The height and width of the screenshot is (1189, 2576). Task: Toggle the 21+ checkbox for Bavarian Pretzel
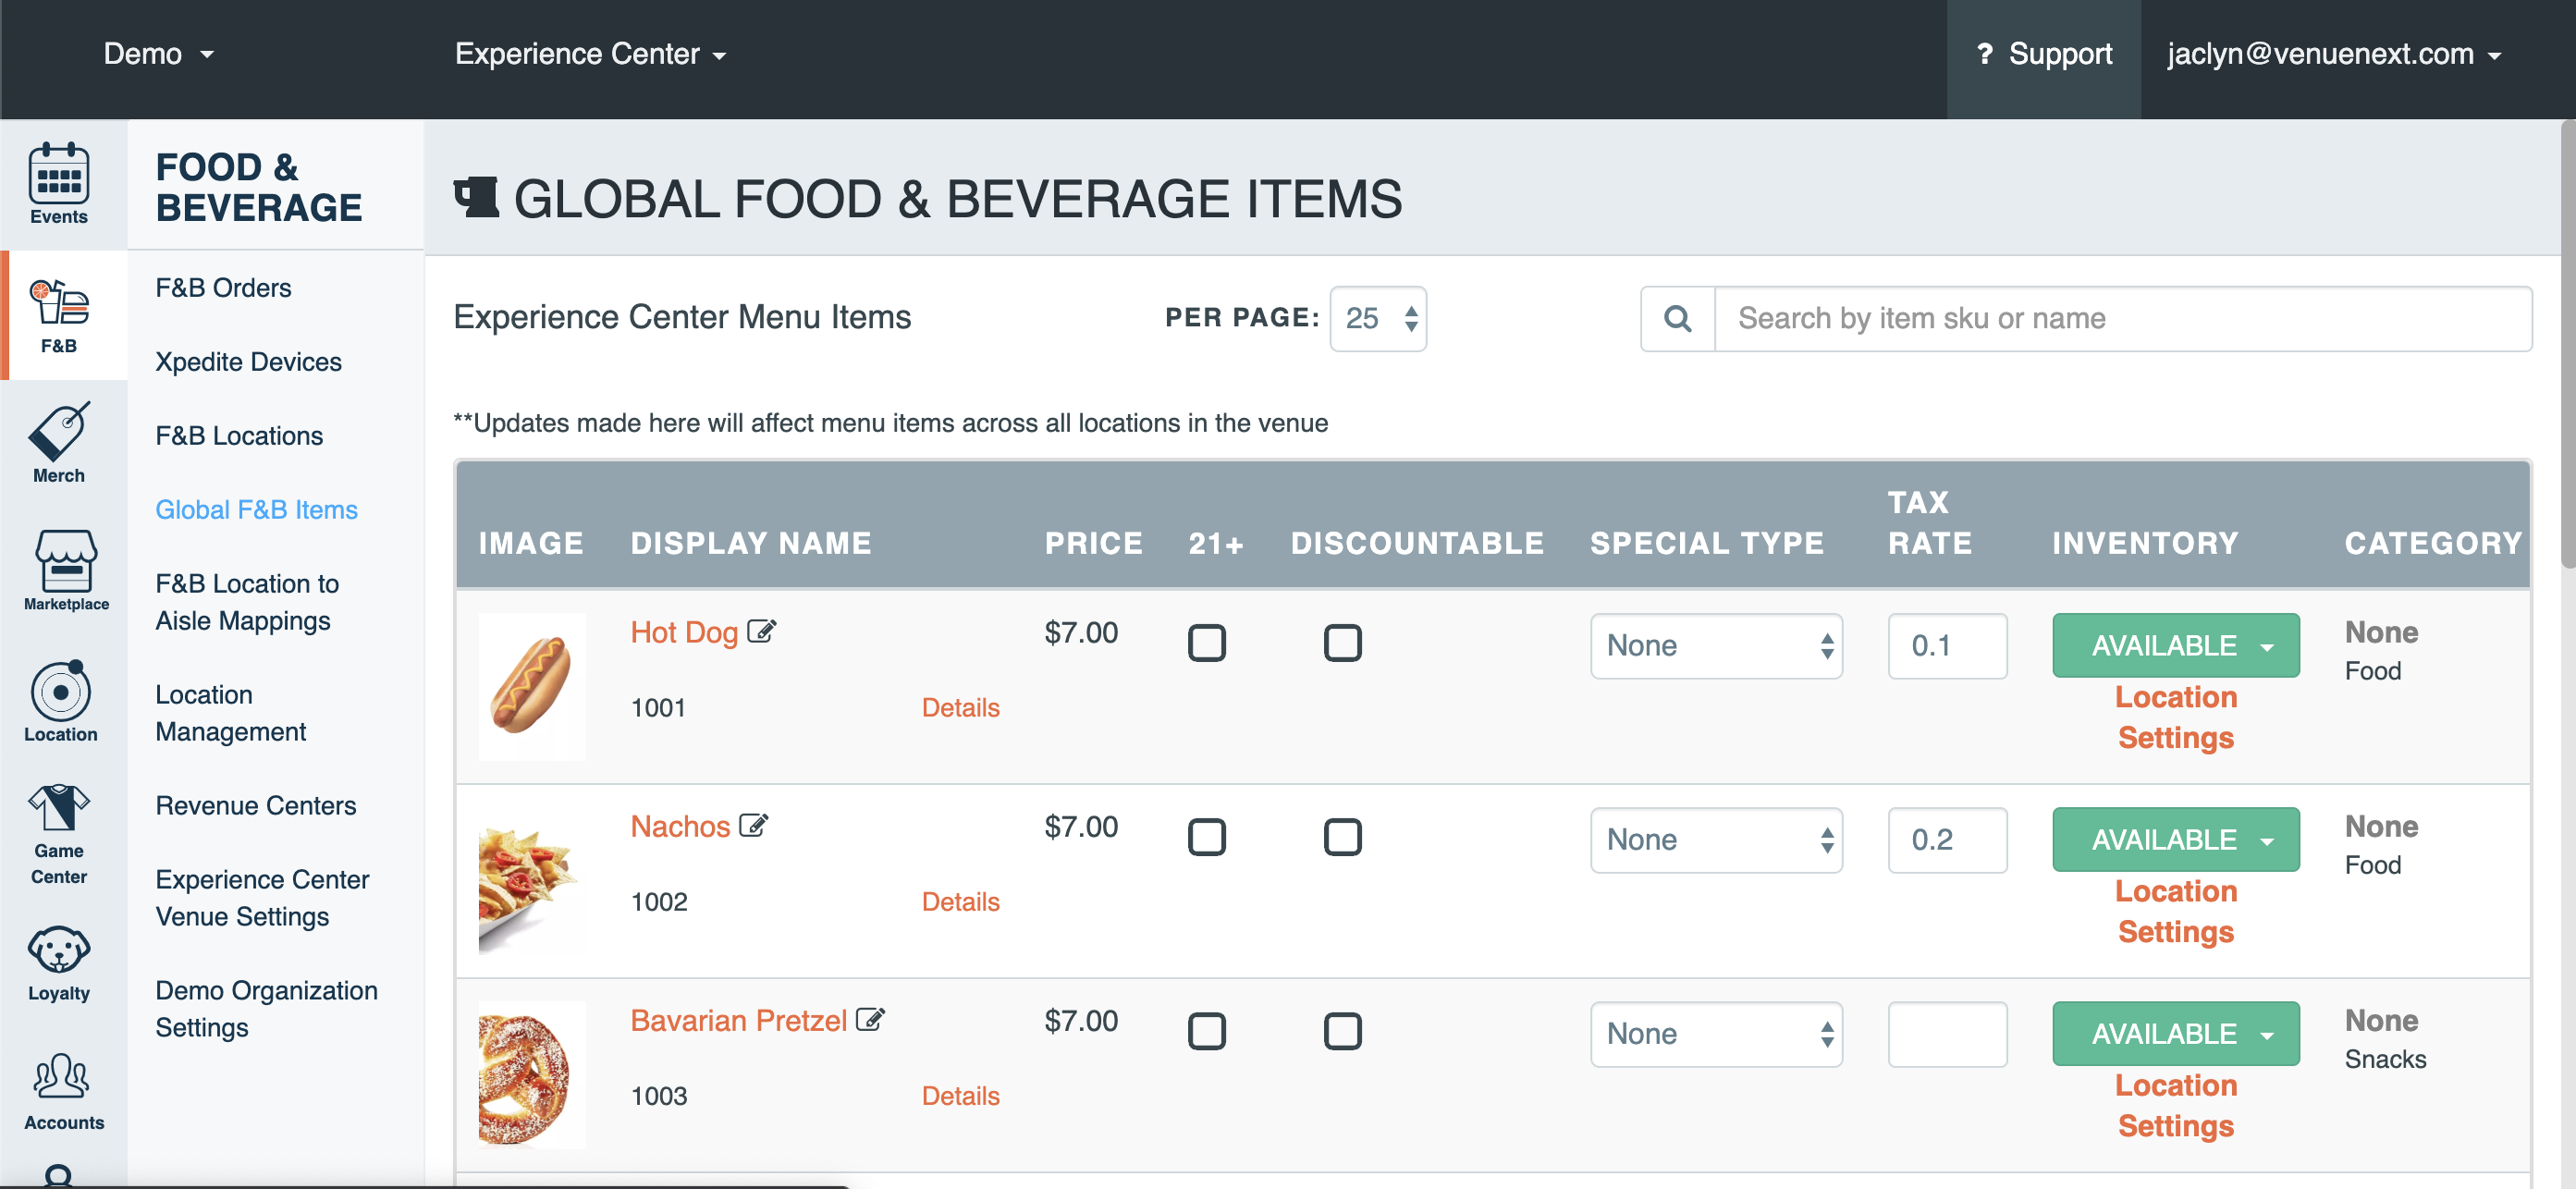1206,1031
